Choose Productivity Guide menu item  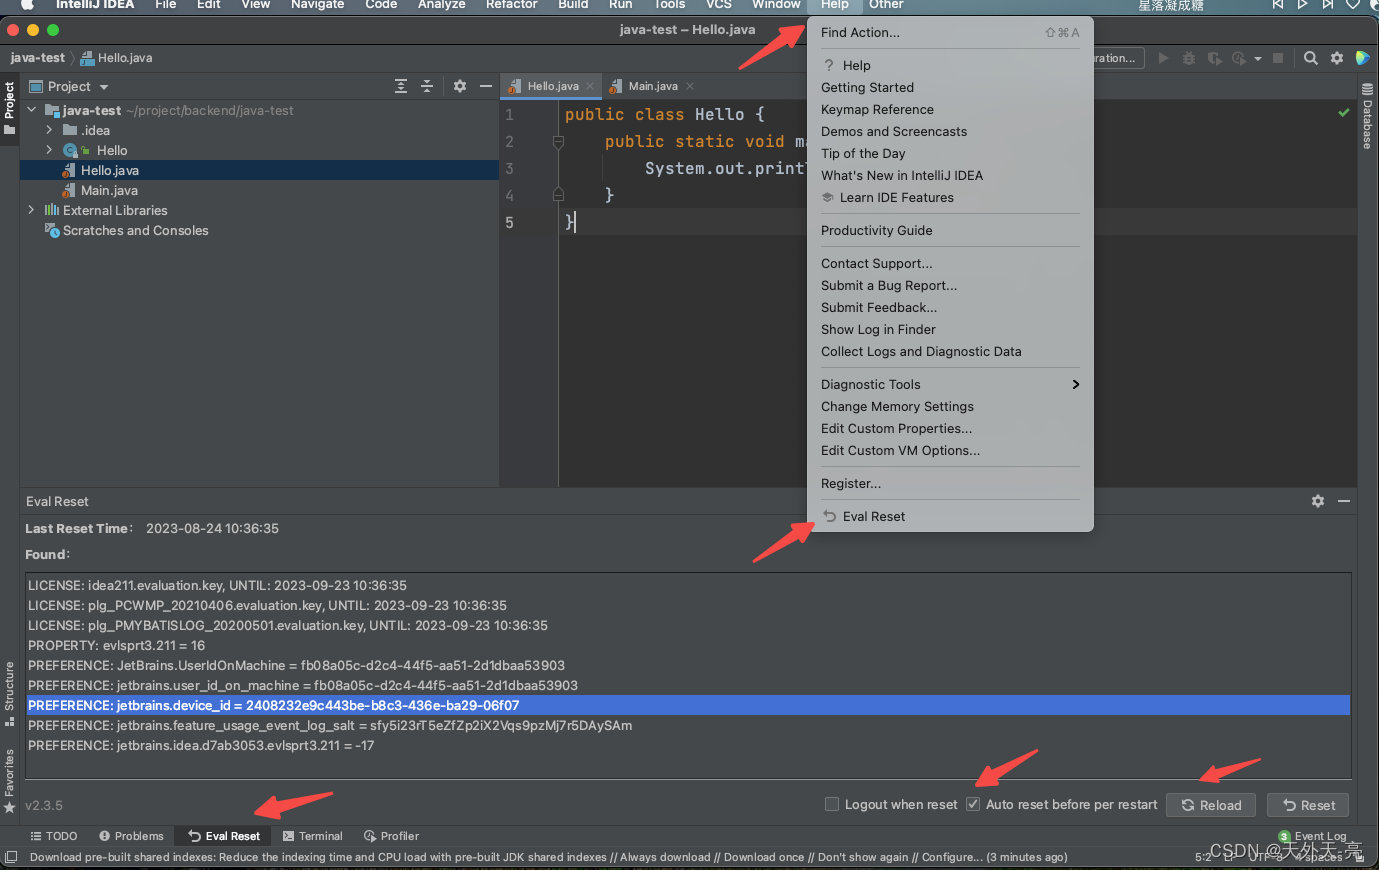(x=950, y=230)
